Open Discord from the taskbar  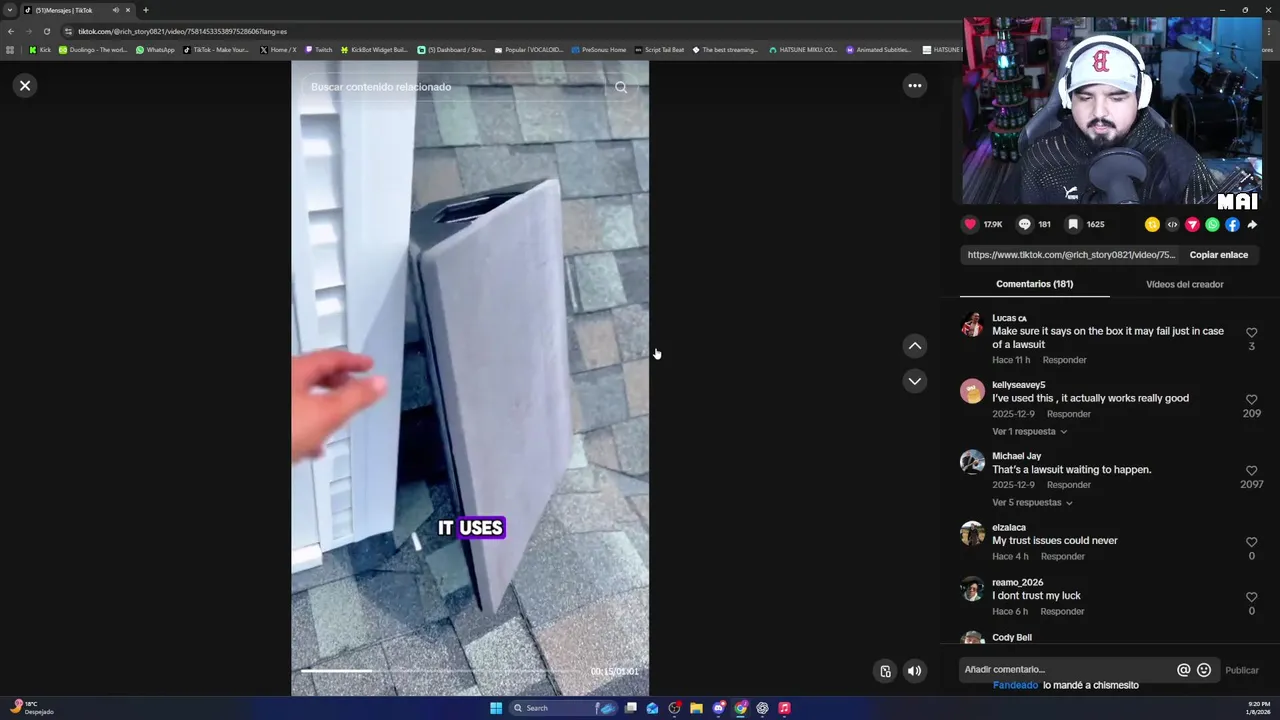718,708
